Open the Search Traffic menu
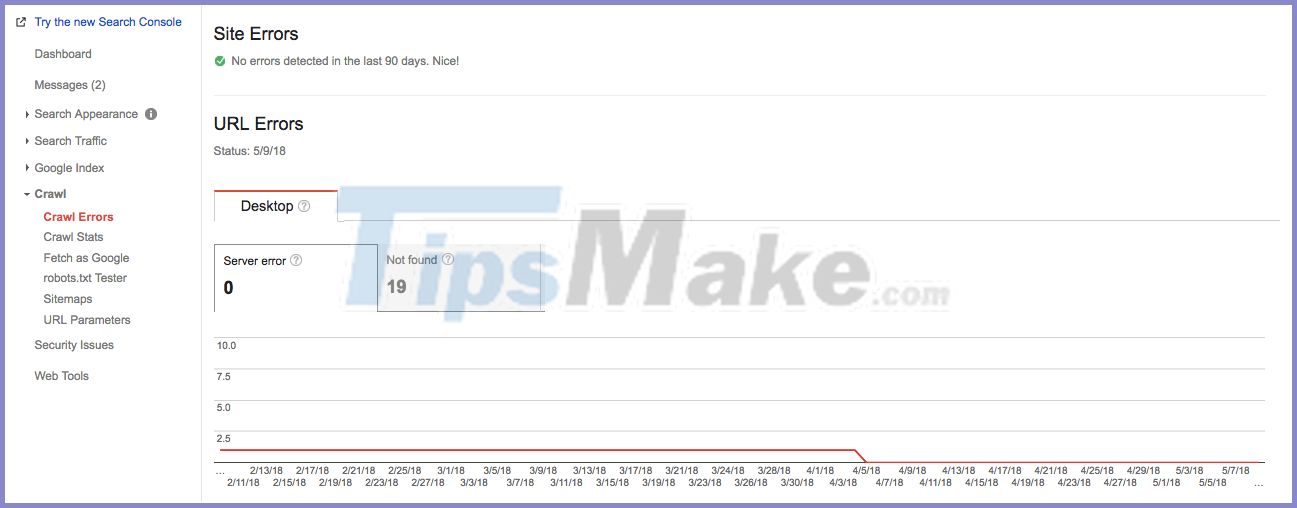 point(71,141)
